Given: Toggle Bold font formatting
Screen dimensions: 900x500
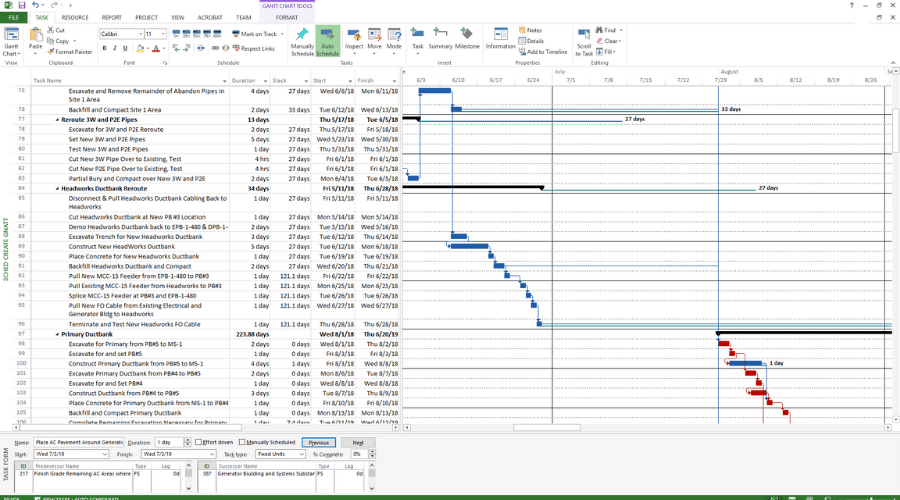Looking at the screenshot, I should pos(104,48).
